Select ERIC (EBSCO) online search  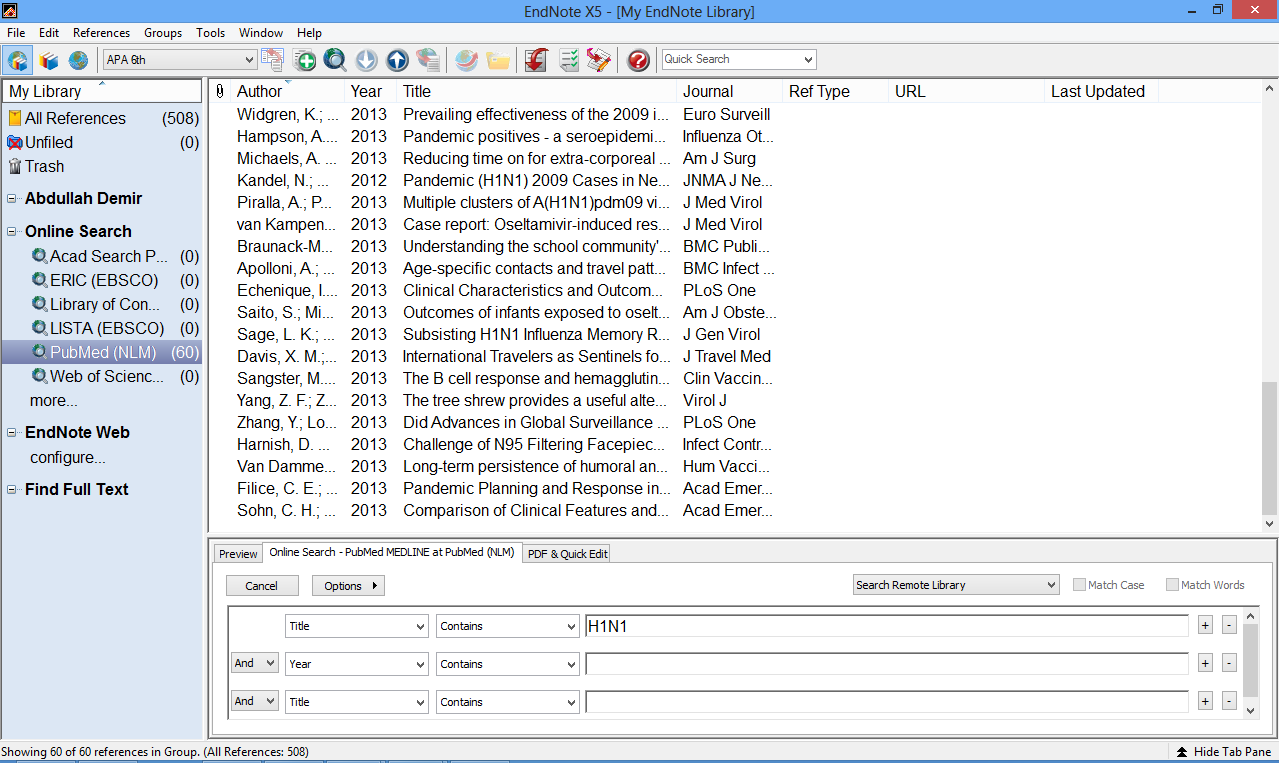(x=102, y=280)
